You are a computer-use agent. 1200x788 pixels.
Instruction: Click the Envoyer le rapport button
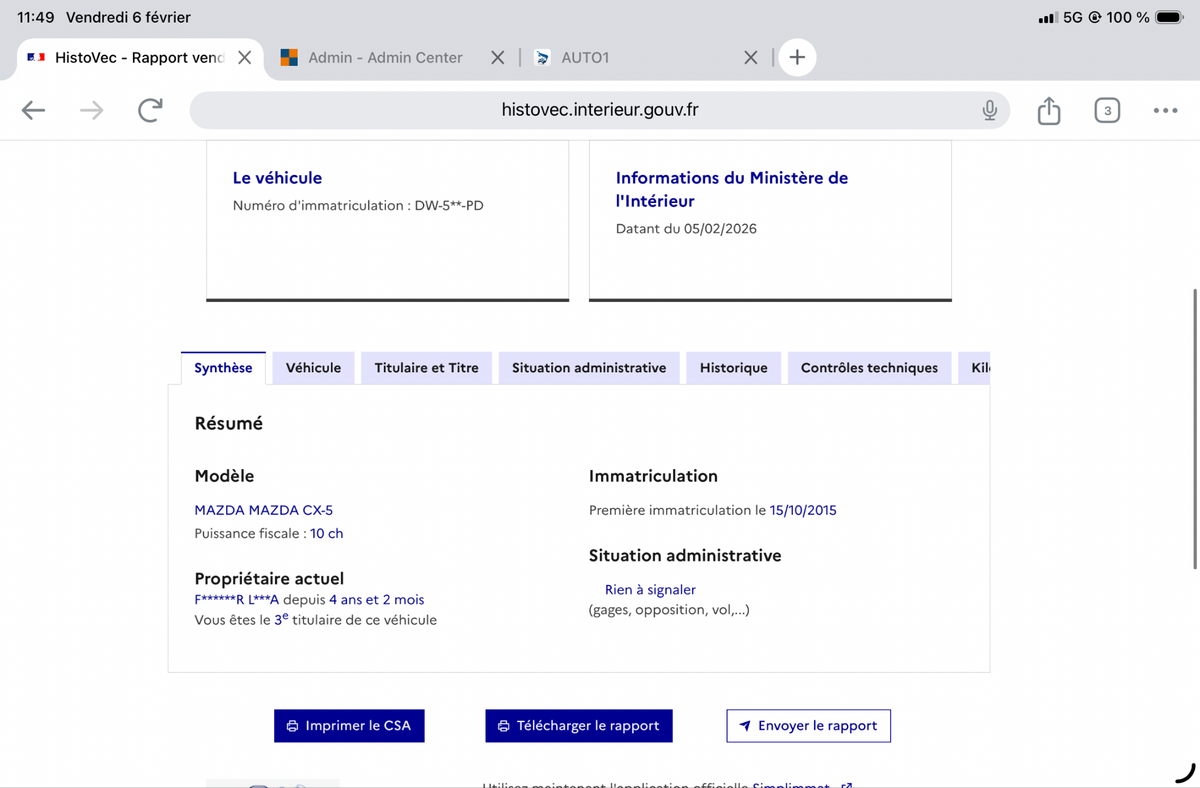click(808, 726)
